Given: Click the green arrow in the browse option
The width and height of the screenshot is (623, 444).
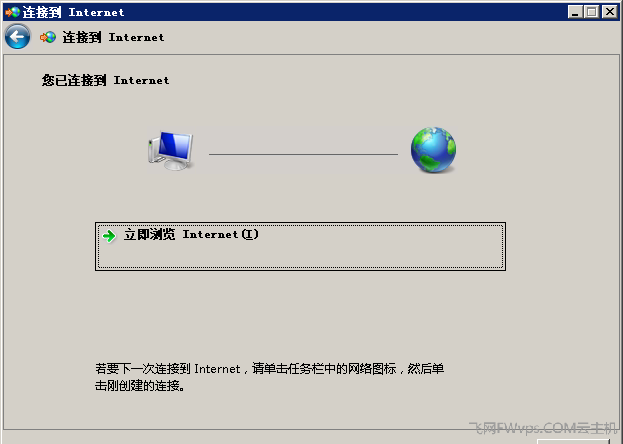Looking at the screenshot, I should click(109, 236).
